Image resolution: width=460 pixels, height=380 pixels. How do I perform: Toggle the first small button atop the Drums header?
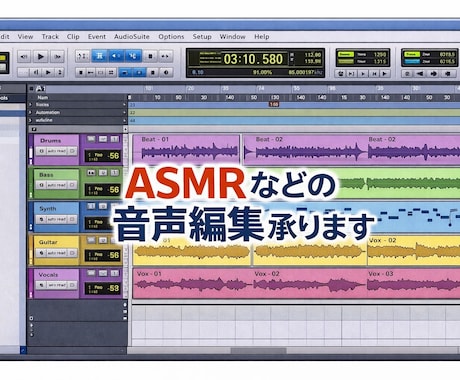coord(91,139)
